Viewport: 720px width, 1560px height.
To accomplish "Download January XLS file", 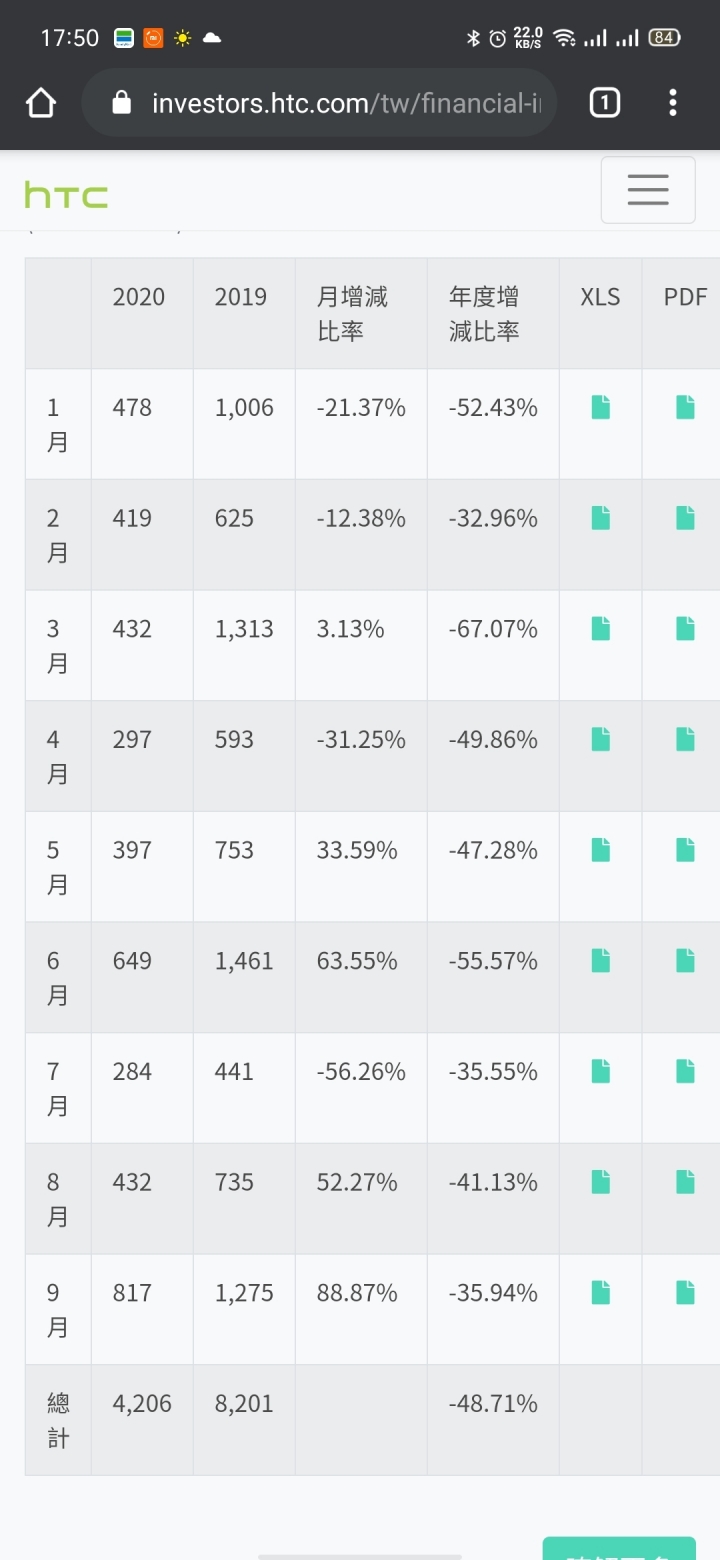I will (x=600, y=407).
